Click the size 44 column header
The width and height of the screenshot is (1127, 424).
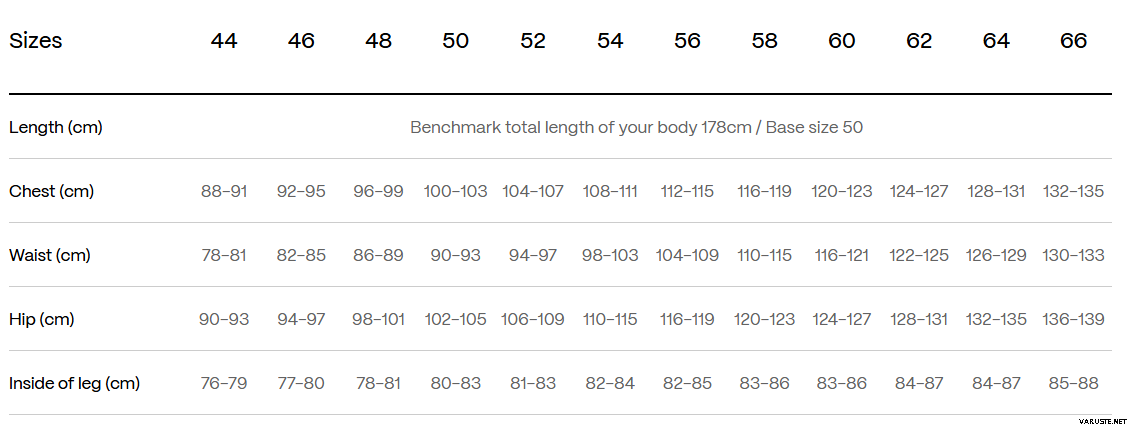coord(224,41)
